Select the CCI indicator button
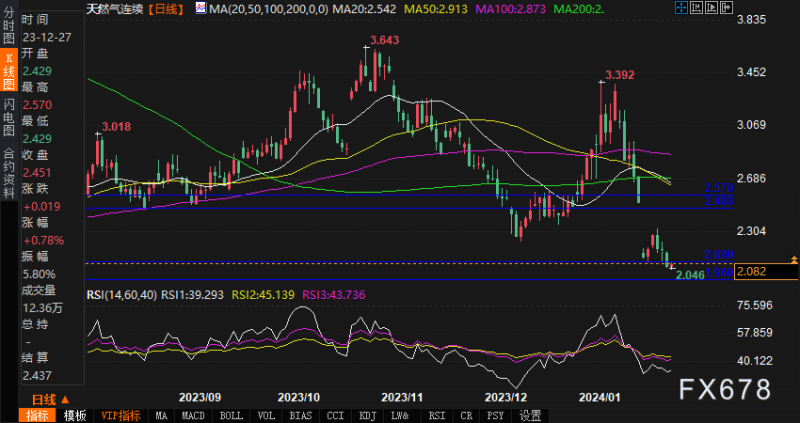This screenshot has width=800, height=423. [335, 415]
